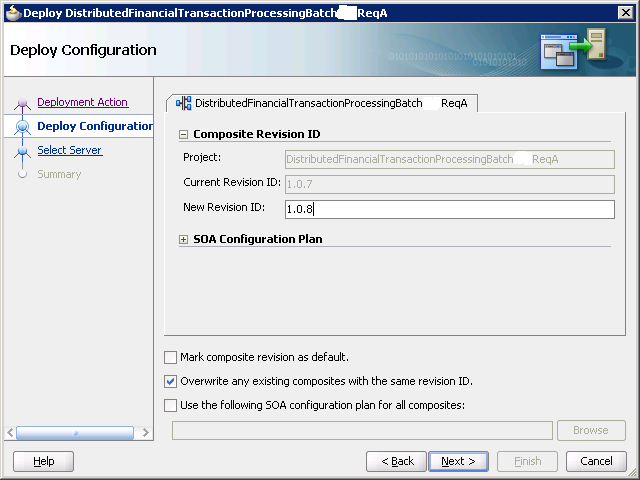Click the Current Revision ID: label

point(232,182)
